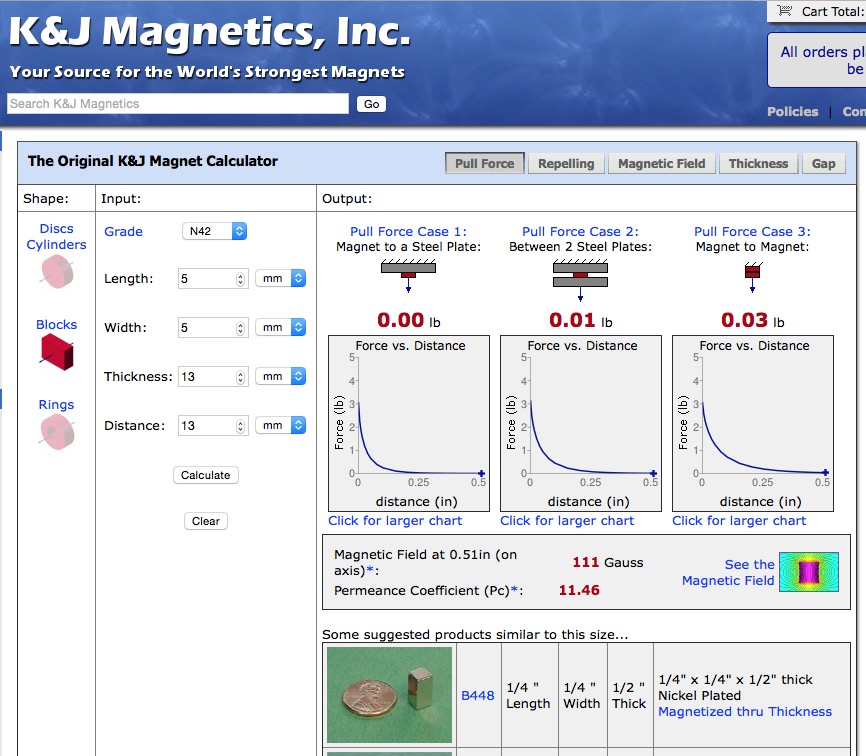866x756 pixels.
Task: Open the Policies link
Action: pos(793,112)
